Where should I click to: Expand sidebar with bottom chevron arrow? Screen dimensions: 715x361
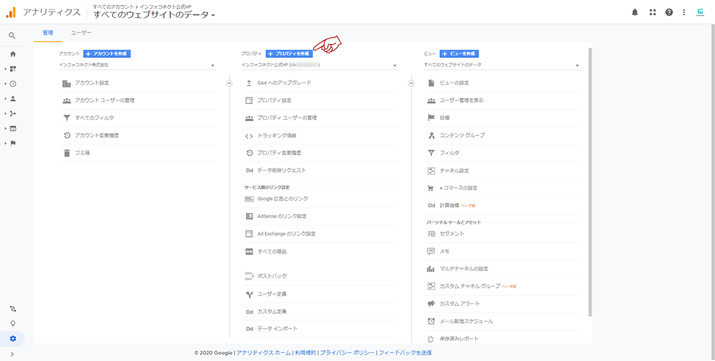(x=12, y=354)
